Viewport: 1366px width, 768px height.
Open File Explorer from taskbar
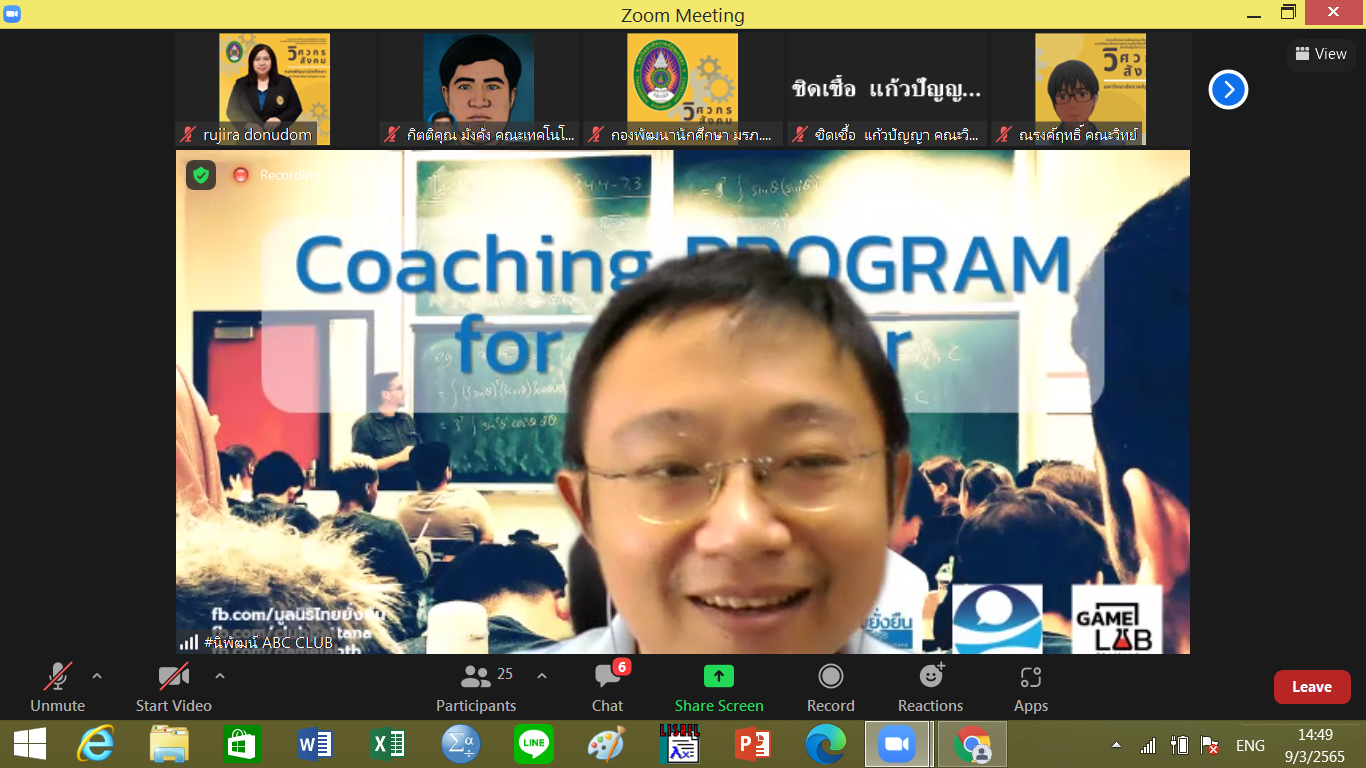tap(170, 744)
